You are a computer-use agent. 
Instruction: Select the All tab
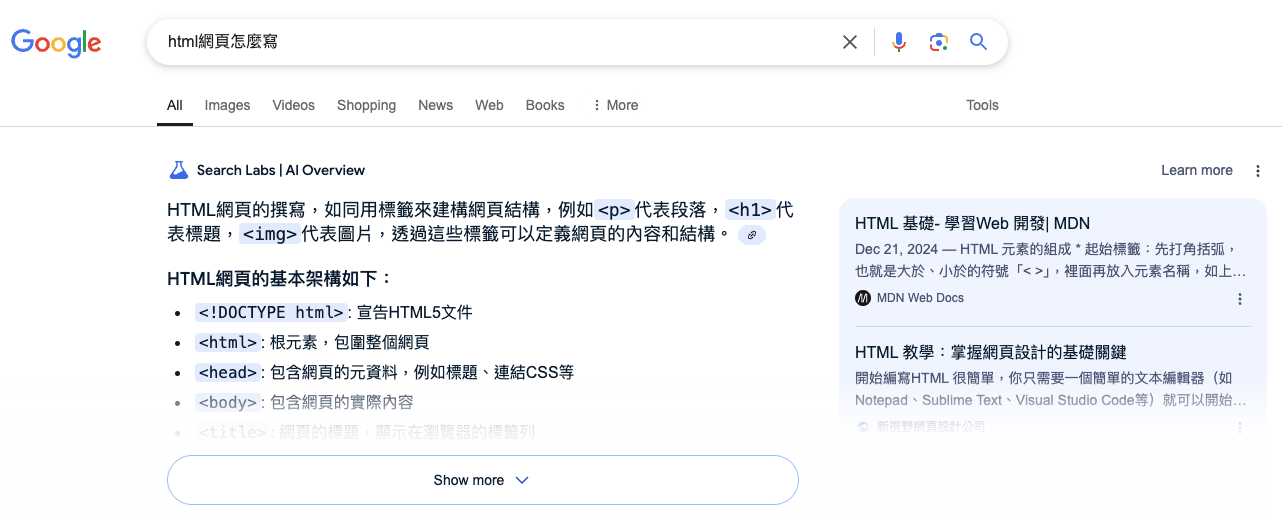click(x=175, y=105)
